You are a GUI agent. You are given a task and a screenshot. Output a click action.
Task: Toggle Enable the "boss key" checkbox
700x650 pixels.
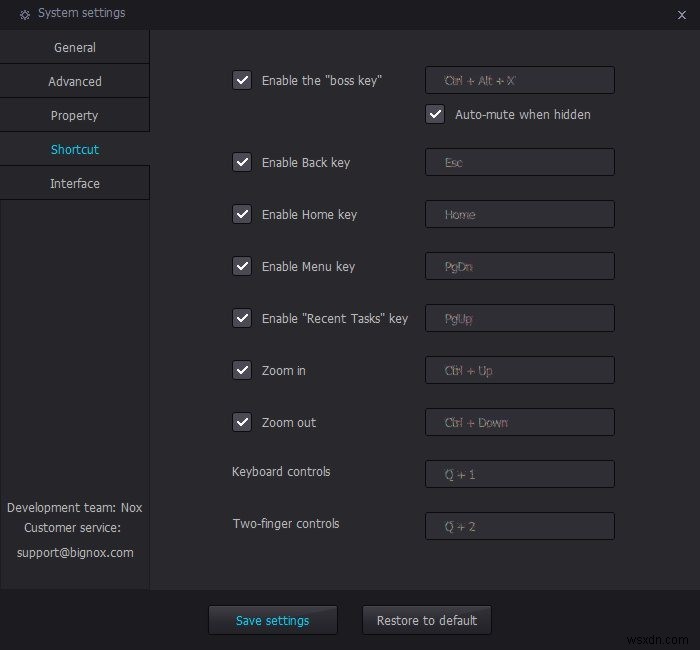pyautogui.click(x=242, y=80)
